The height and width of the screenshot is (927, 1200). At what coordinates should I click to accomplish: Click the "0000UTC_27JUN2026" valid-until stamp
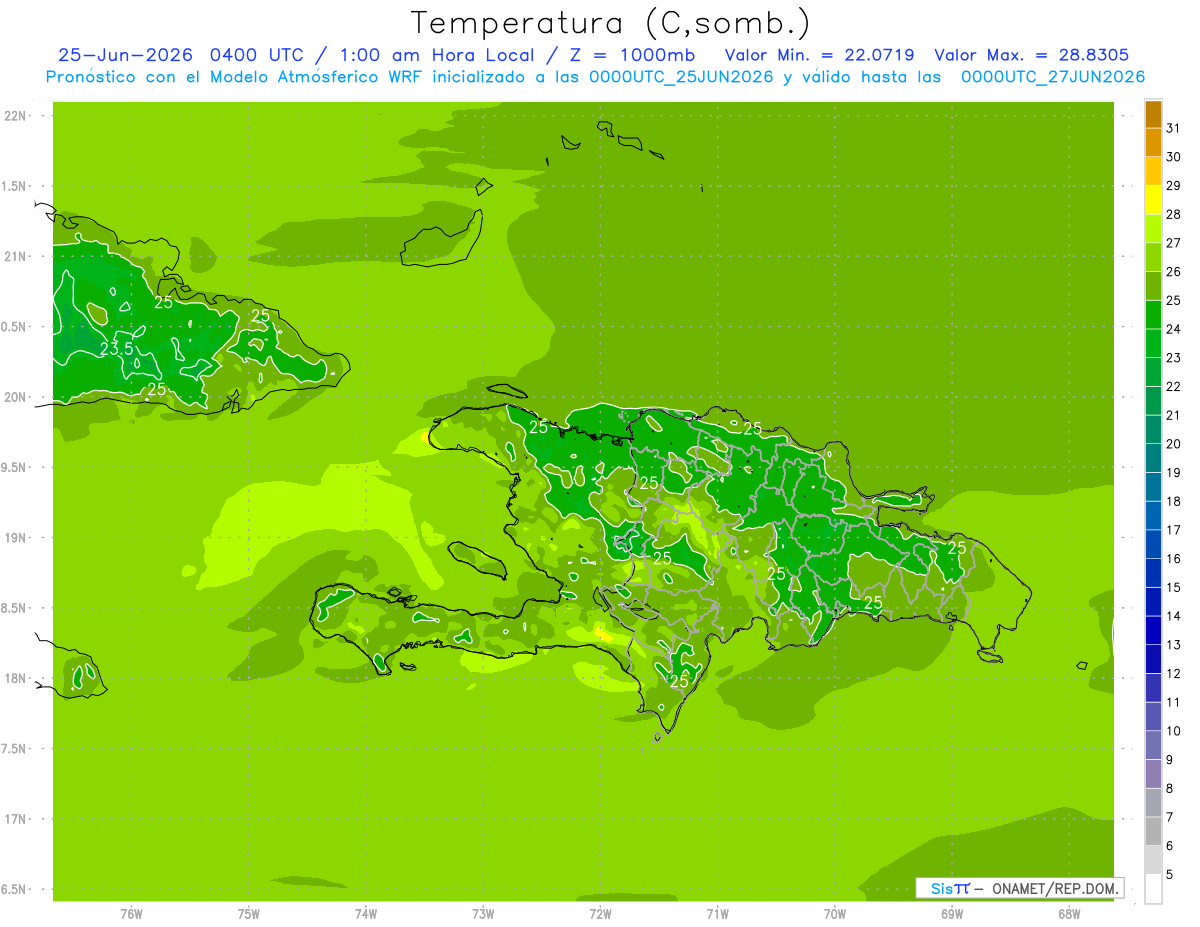tap(1052, 77)
